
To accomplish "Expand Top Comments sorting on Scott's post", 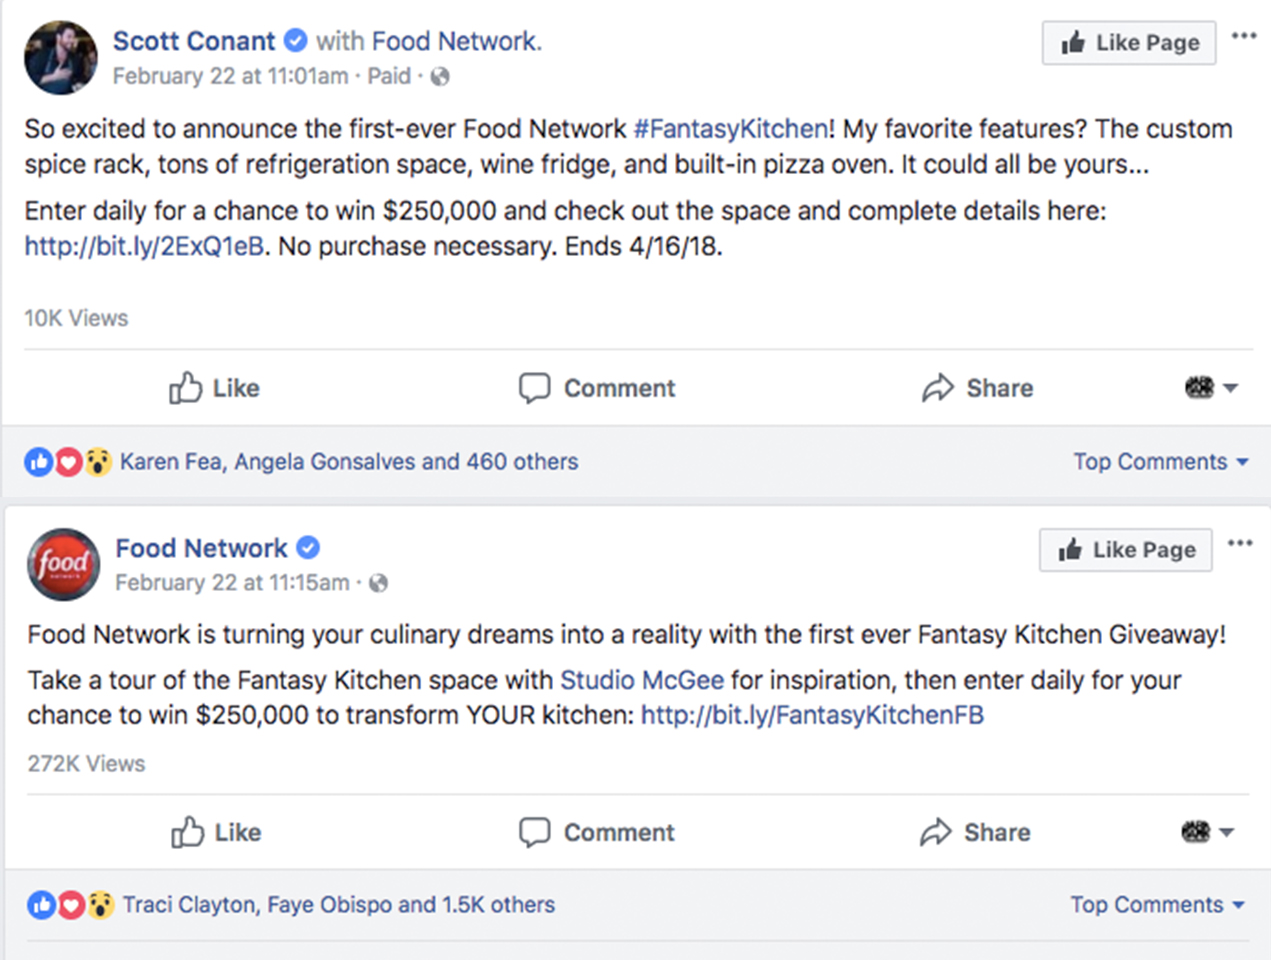I will pos(1160,462).
